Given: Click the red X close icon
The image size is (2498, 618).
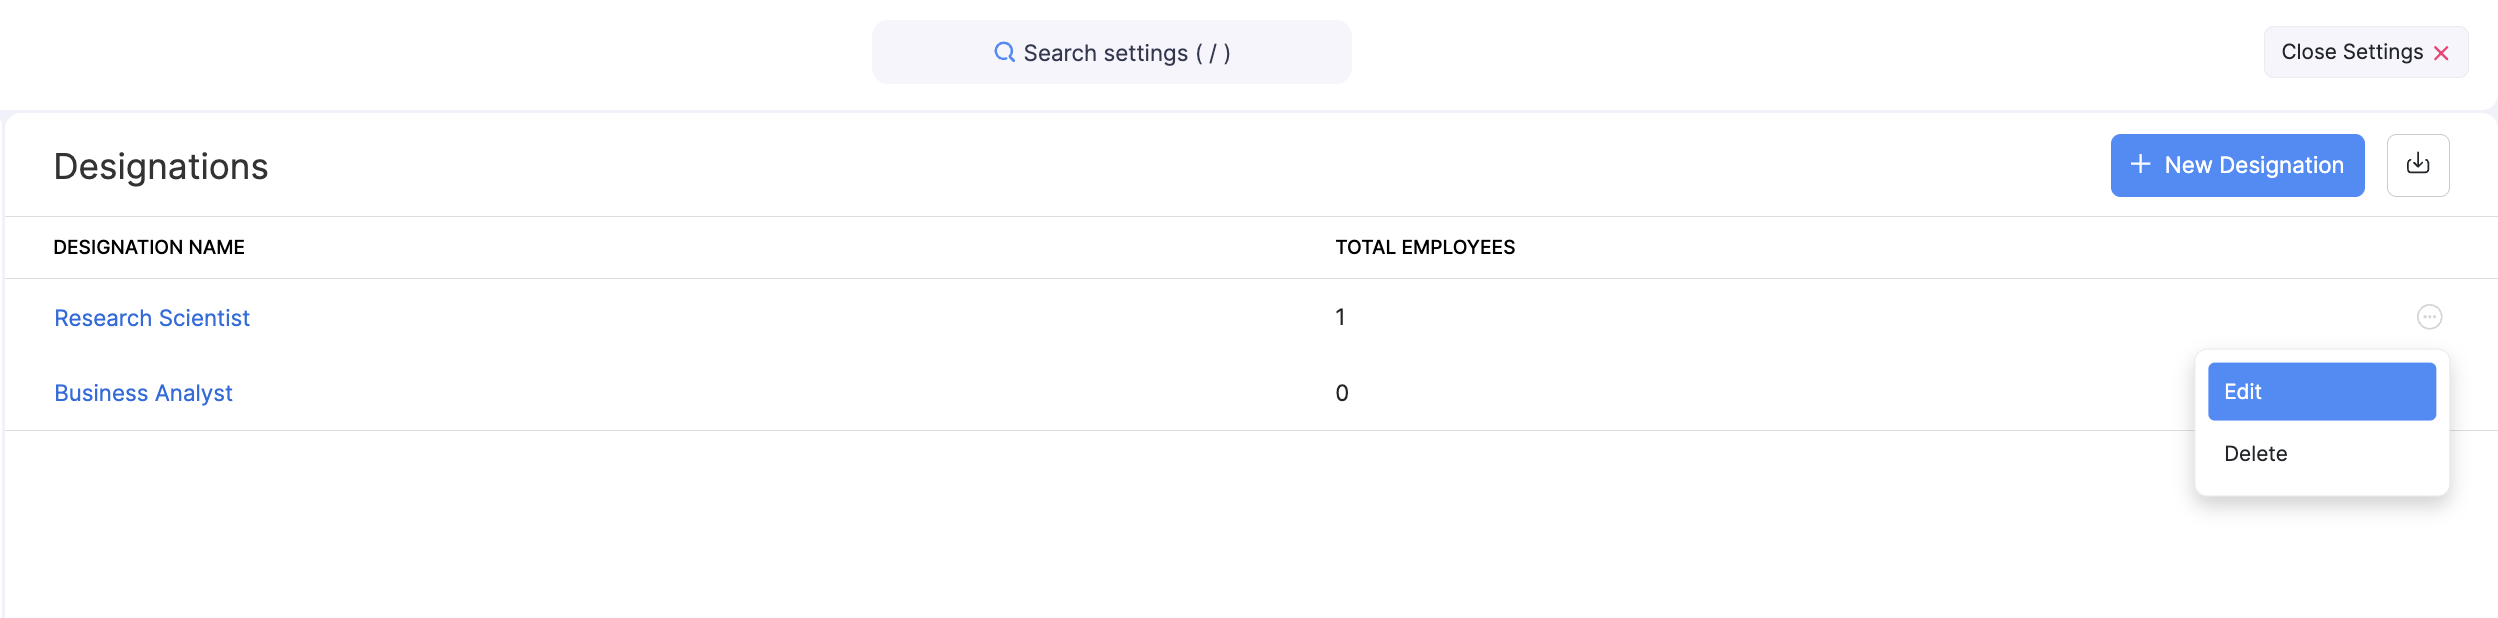Looking at the screenshot, I should (x=2441, y=53).
